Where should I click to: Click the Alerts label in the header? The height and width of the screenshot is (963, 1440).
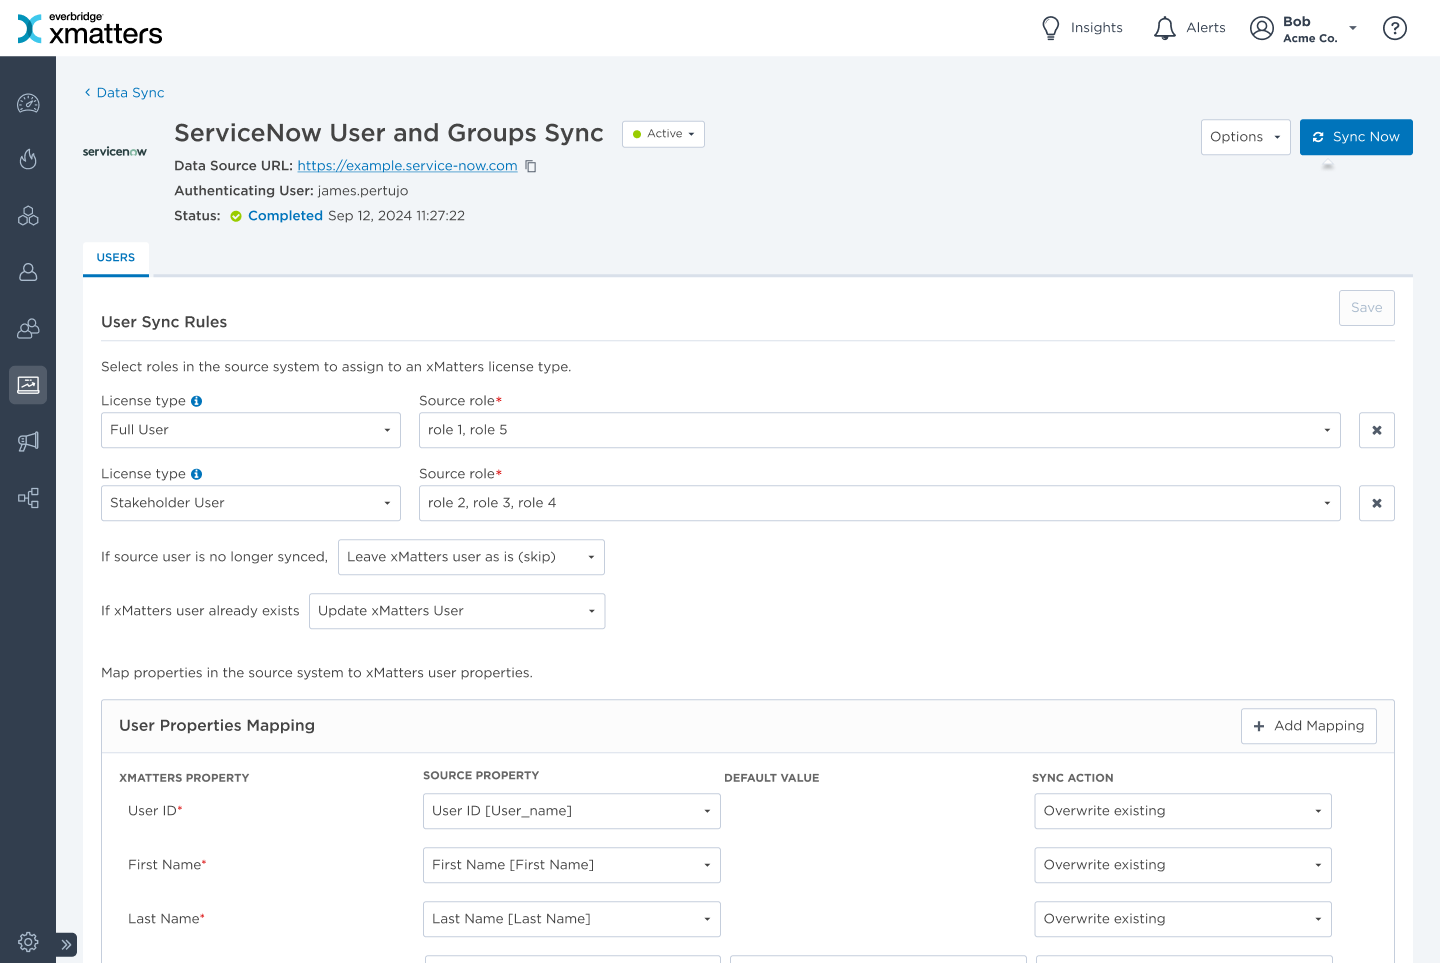pyautogui.click(x=1206, y=28)
